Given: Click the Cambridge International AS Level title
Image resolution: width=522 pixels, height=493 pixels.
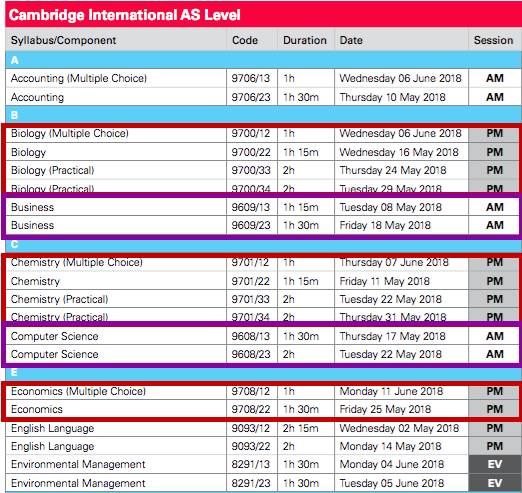Looking at the screenshot, I should pyautogui.click(x=125, y=15).
